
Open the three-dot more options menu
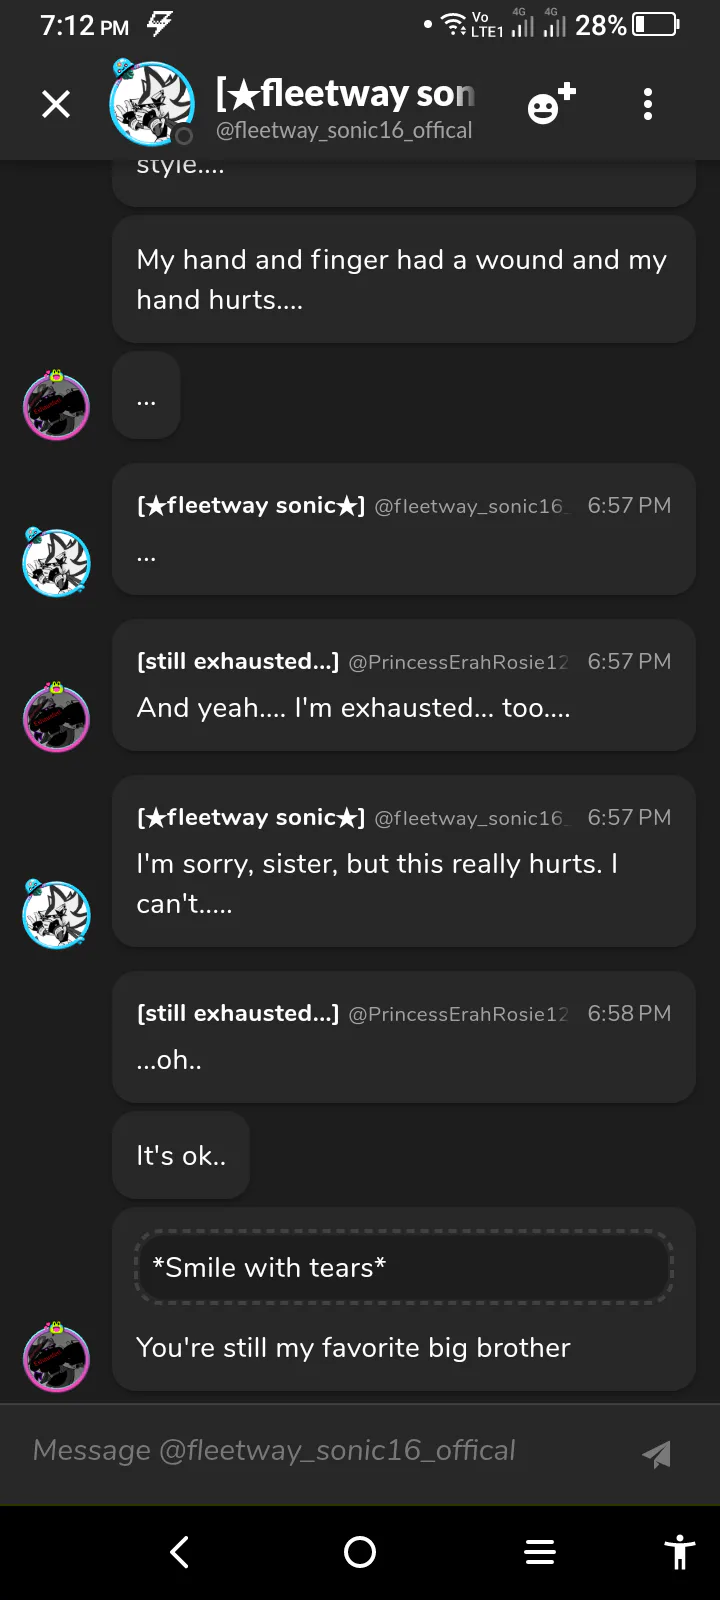tap(648, 104)
